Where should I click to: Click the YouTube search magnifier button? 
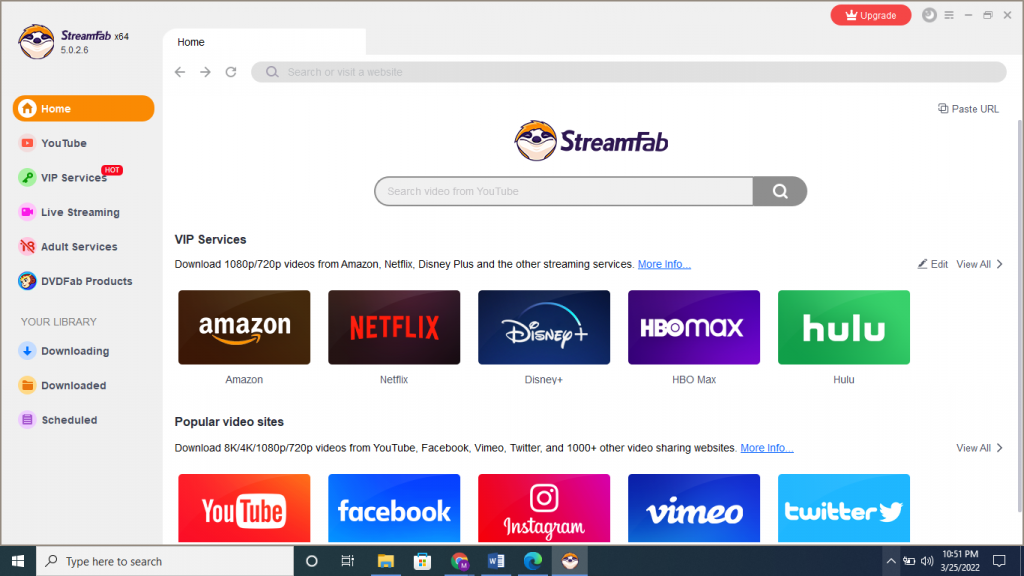click(x=780, y=191)
